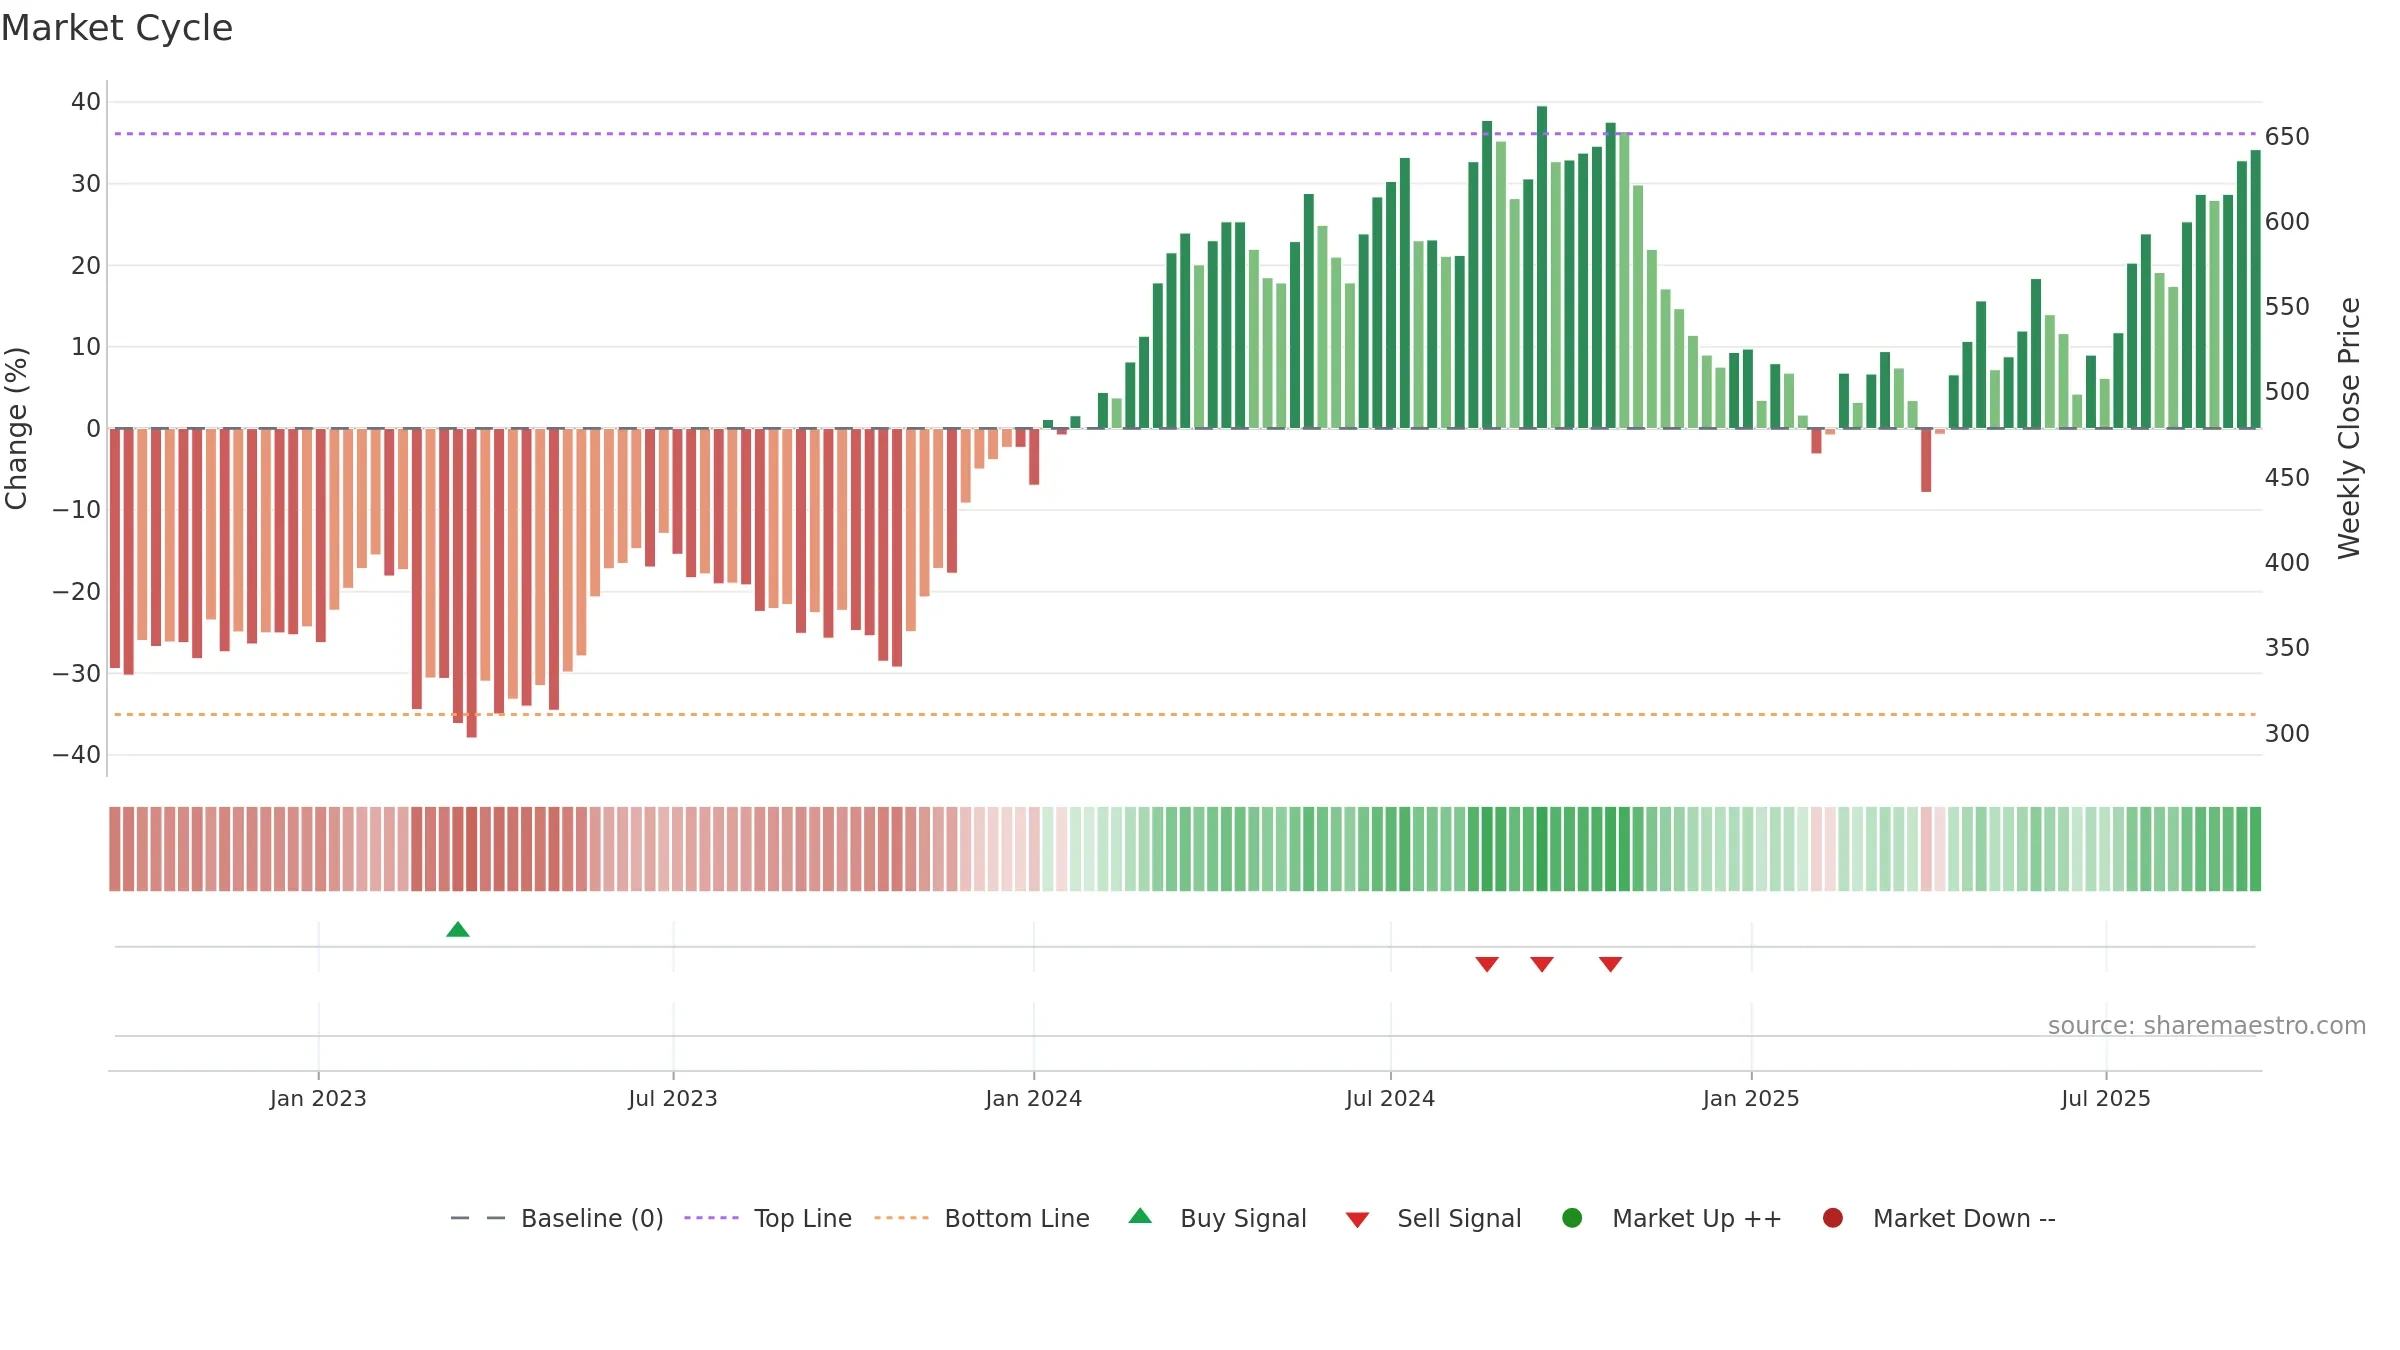
Task: Click the red Sell Signal legend triangle icon
Action: 1357,1220
